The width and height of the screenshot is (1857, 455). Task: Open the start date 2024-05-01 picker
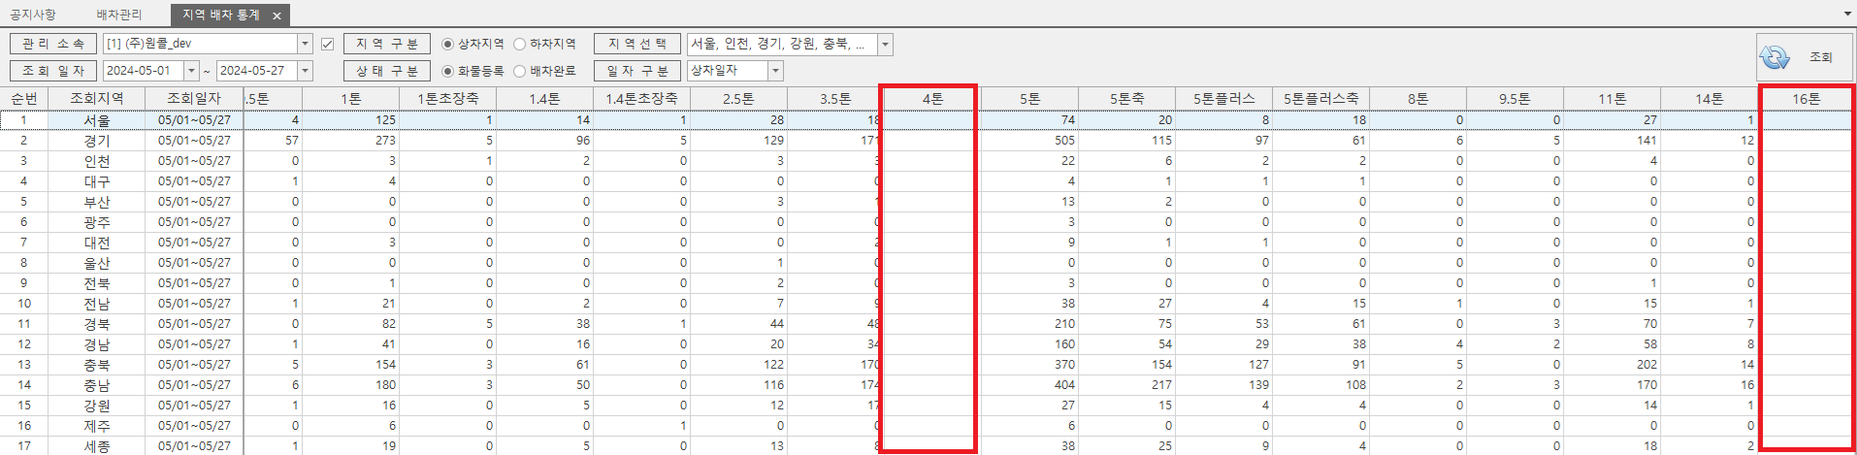tap(192, 71)
